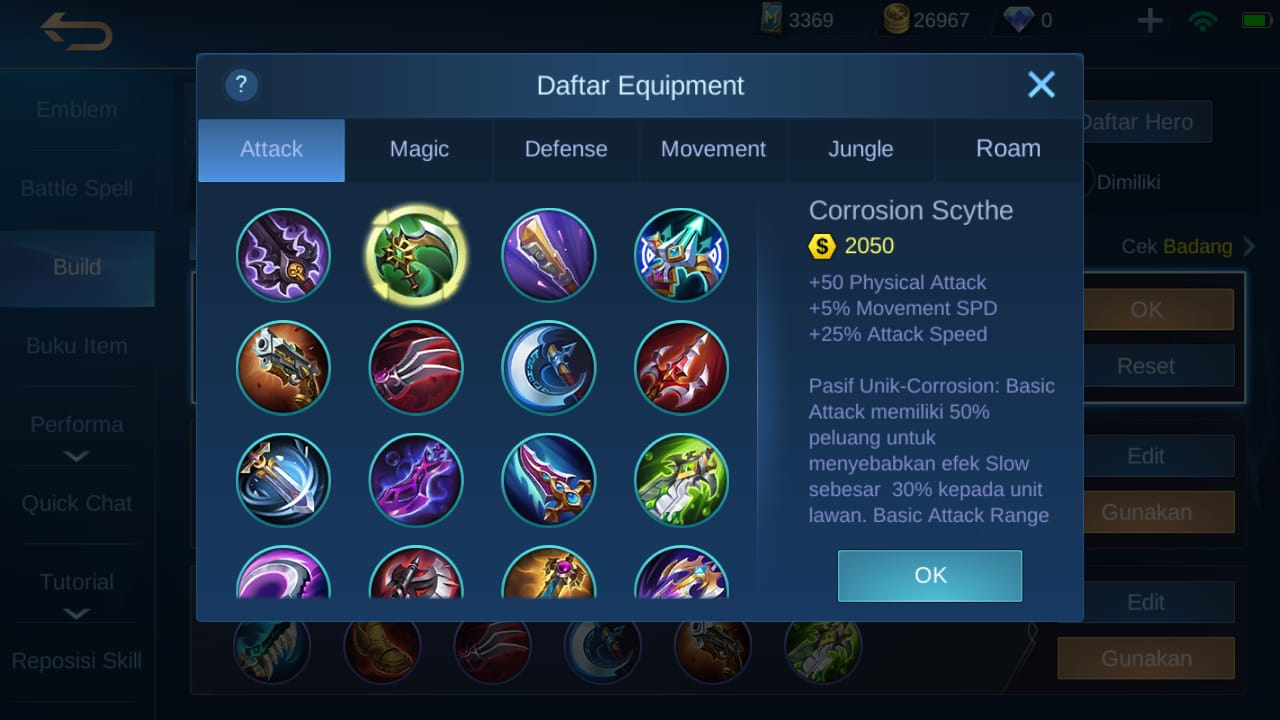Choose the red claws item icon
The width and height of the screenshot is (1280, 720).
click(416, 367)
